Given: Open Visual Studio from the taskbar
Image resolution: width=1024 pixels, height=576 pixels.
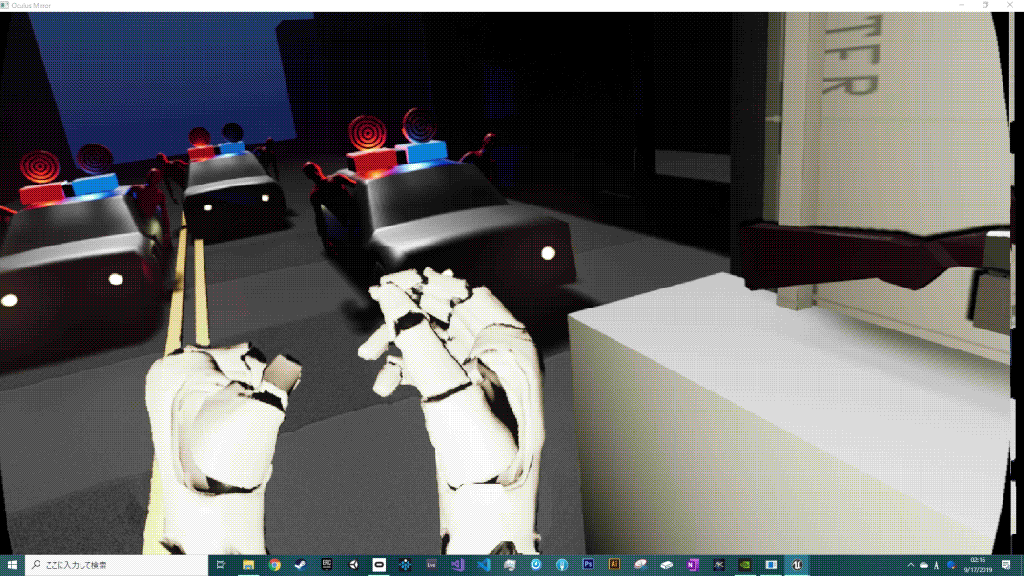Looking at the screenshot, I should coord(457,565).
